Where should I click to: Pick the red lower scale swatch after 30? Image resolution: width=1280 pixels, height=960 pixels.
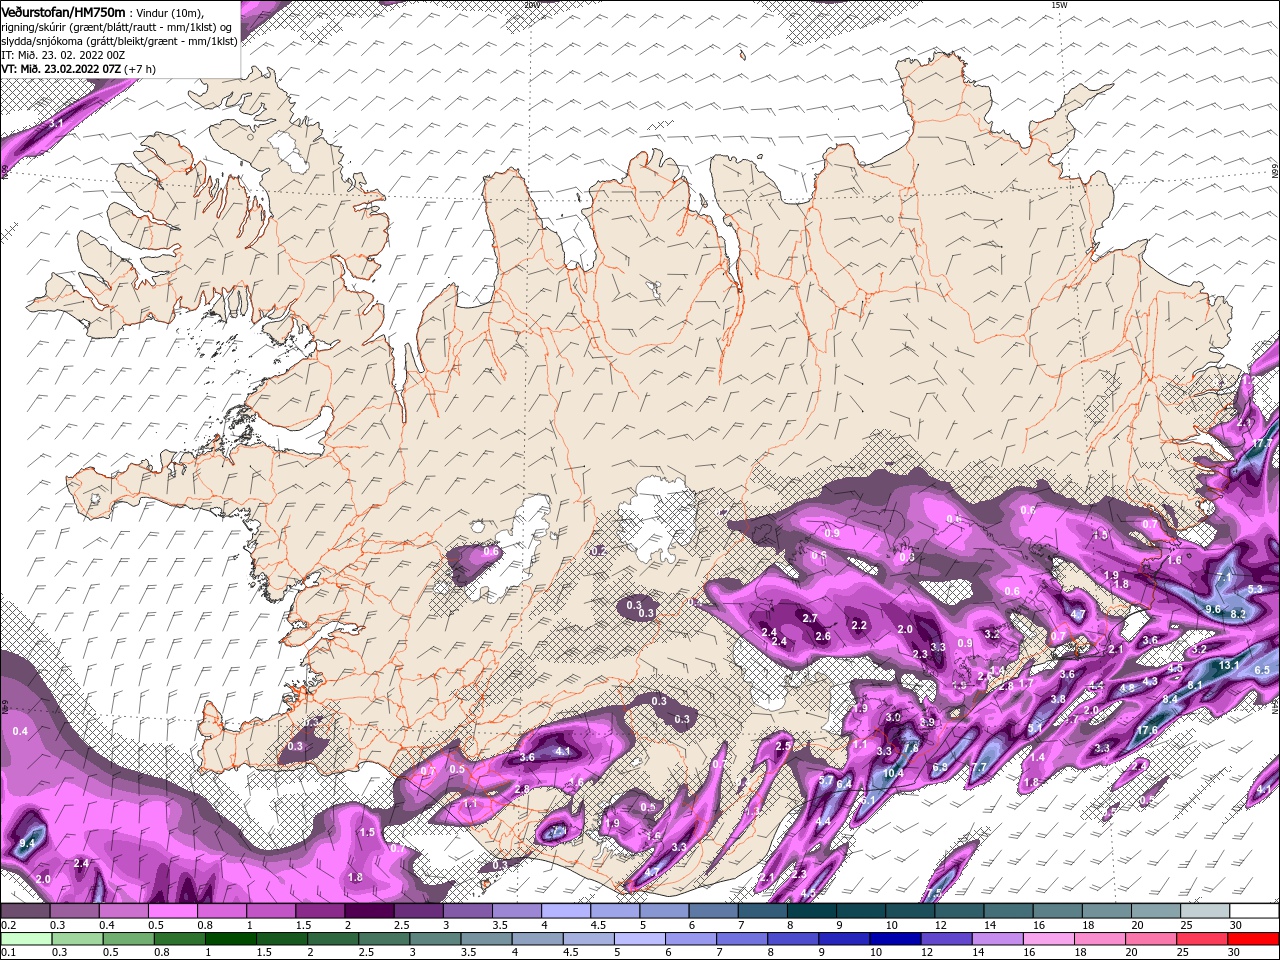point(1253,939)
